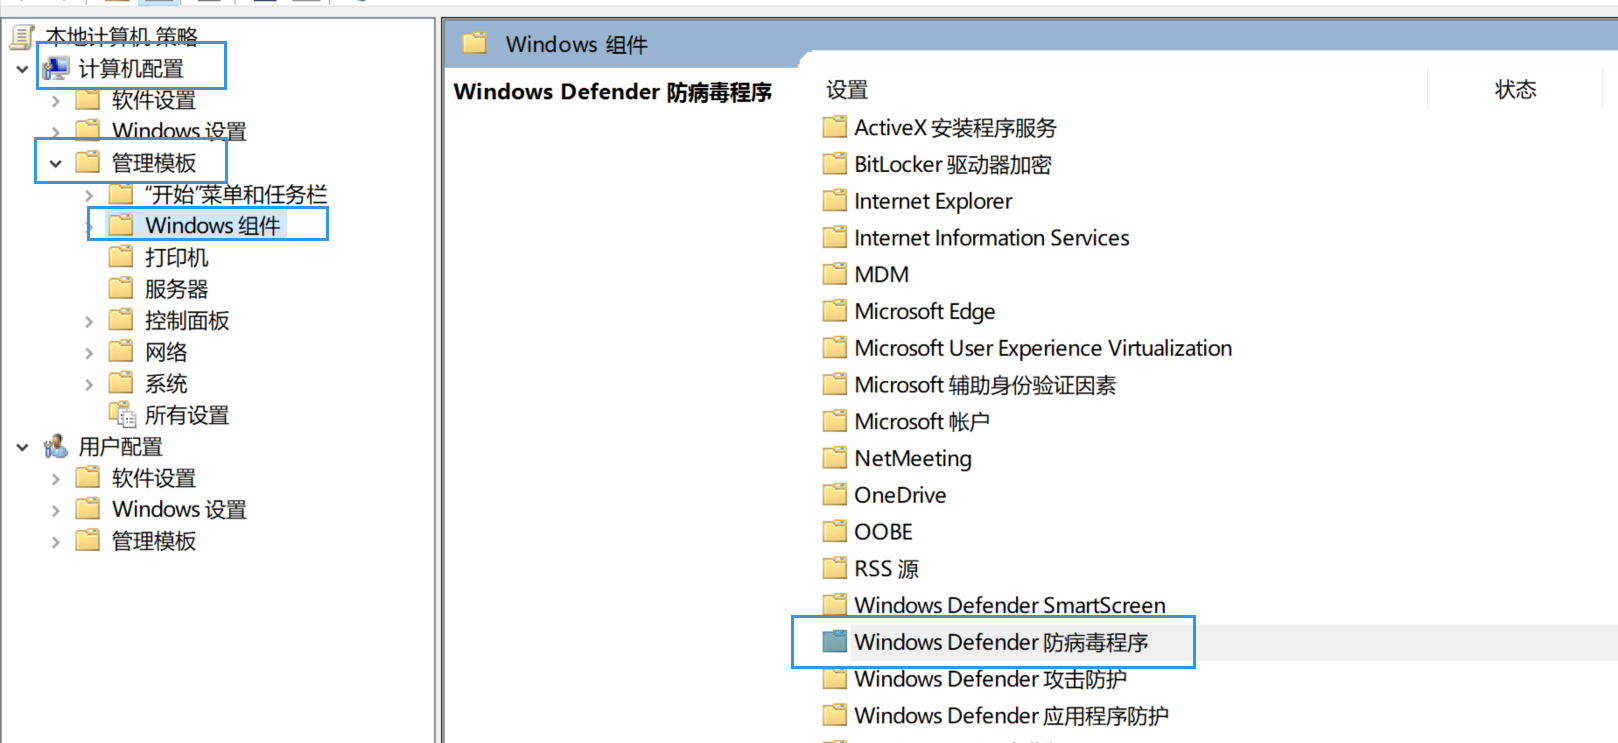Select the 服务器 folder icon in tree
This screenshot has height=743, width=1618.
click(121, 288)
